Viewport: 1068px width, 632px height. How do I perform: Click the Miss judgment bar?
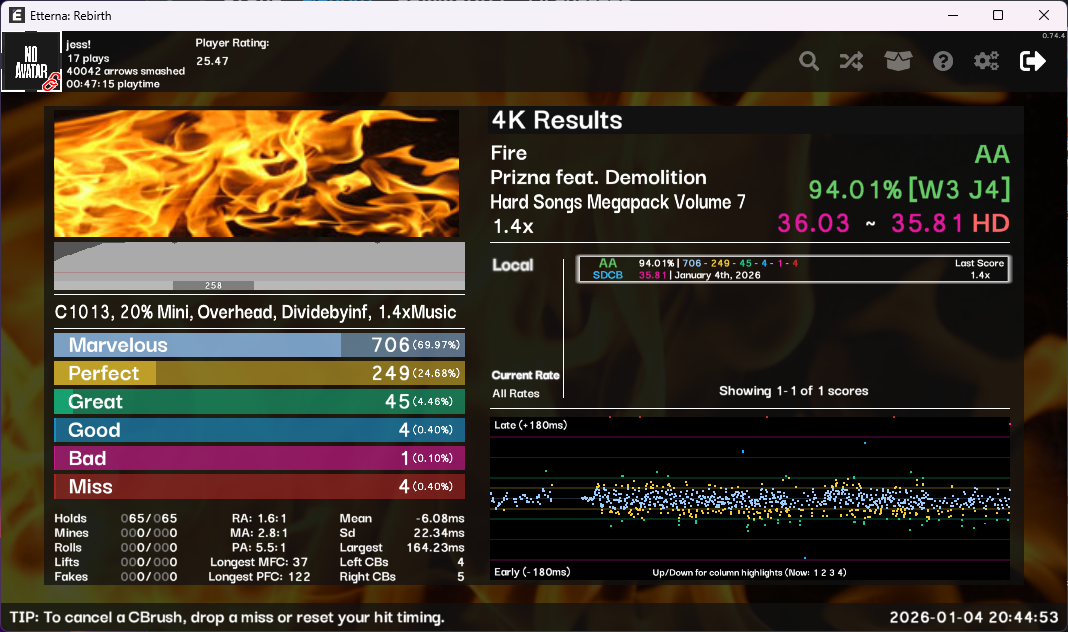click(x=259, y=487)
